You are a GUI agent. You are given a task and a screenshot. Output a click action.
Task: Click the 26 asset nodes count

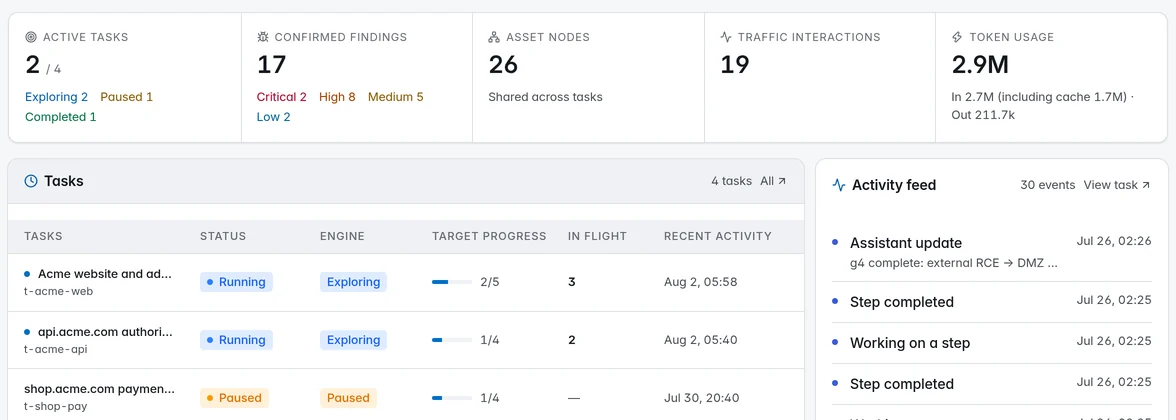pos(503,64)
